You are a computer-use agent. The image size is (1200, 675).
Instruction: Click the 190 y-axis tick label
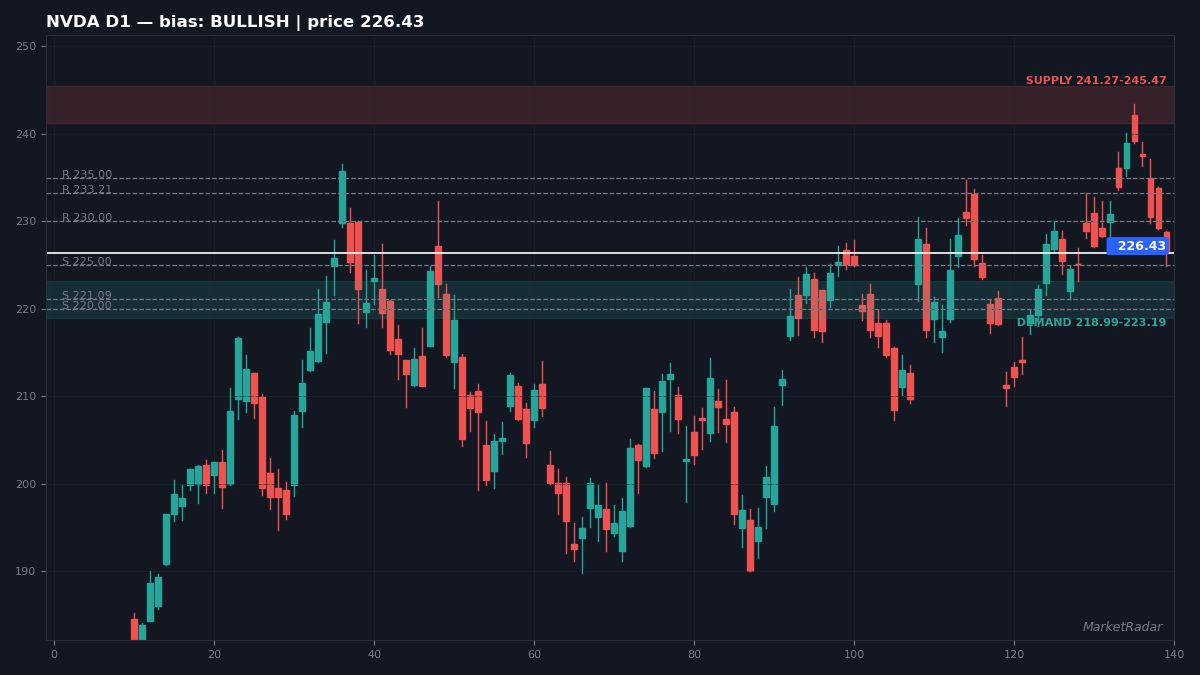26,572
